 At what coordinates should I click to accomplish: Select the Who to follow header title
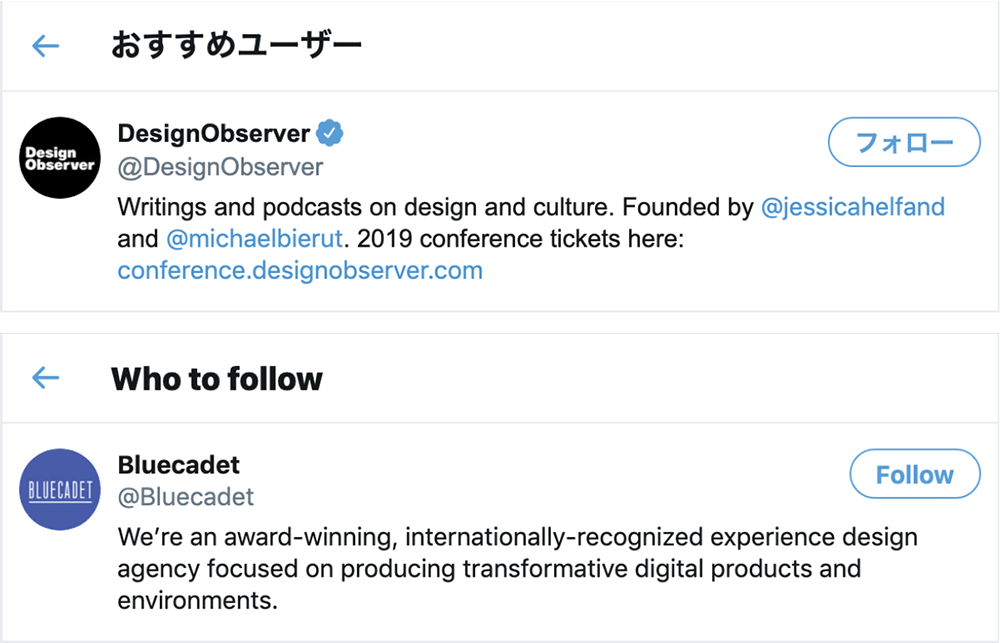tap(217, 378)
